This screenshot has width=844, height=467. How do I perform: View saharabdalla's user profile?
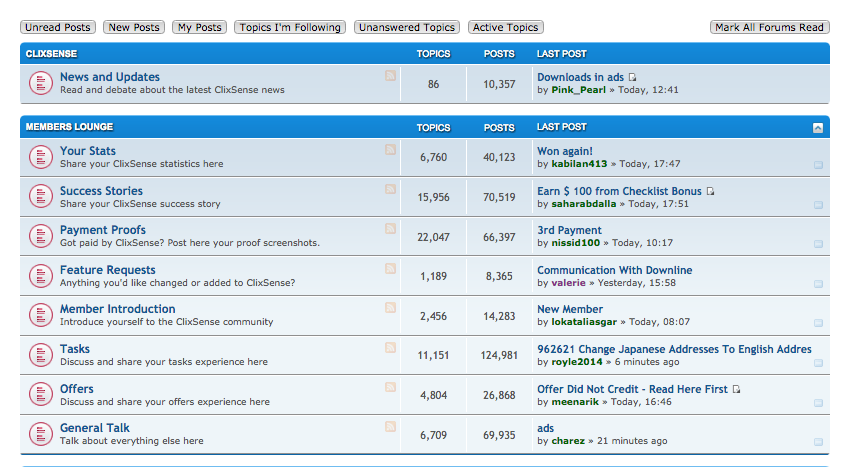(x=584, y=203)
